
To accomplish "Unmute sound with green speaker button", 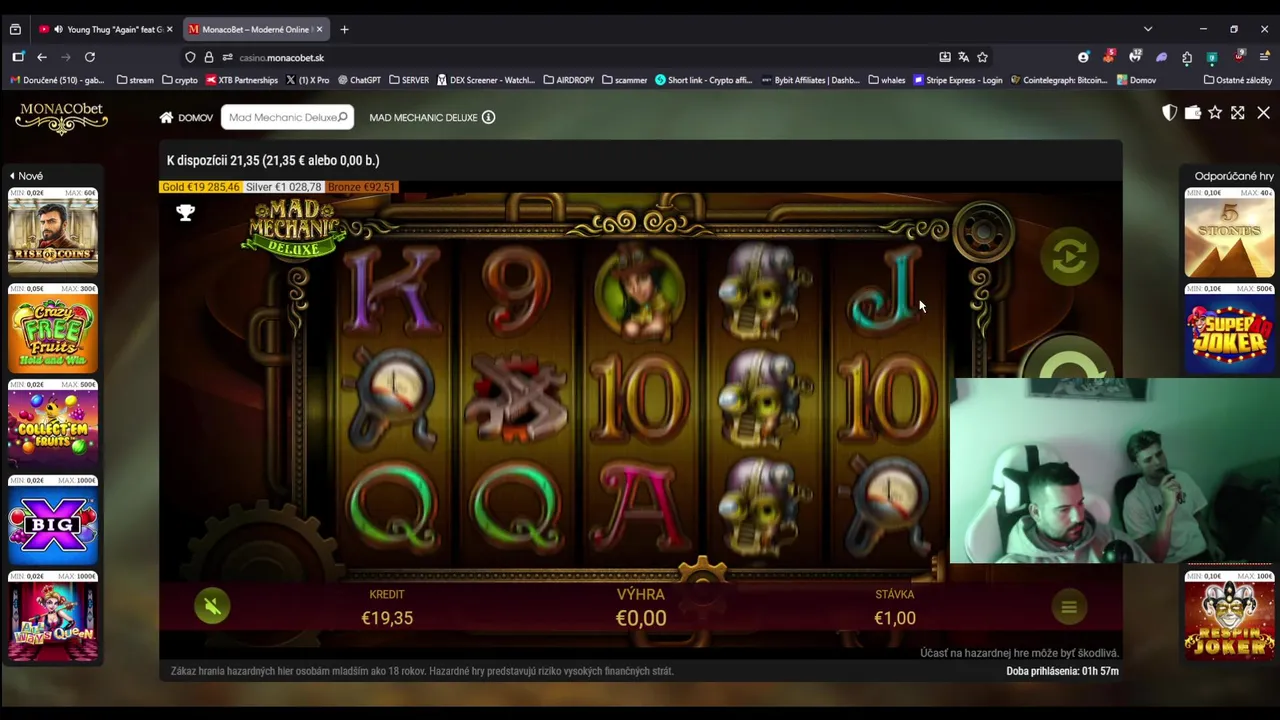I will point(212,605).
